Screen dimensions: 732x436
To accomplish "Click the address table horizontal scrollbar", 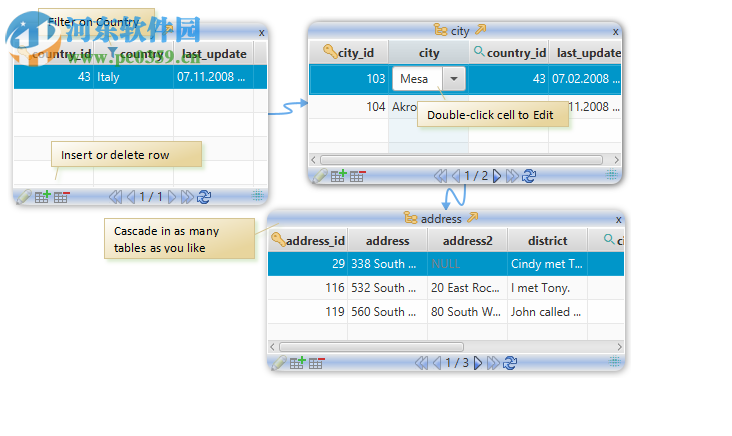I will (371, 347).
